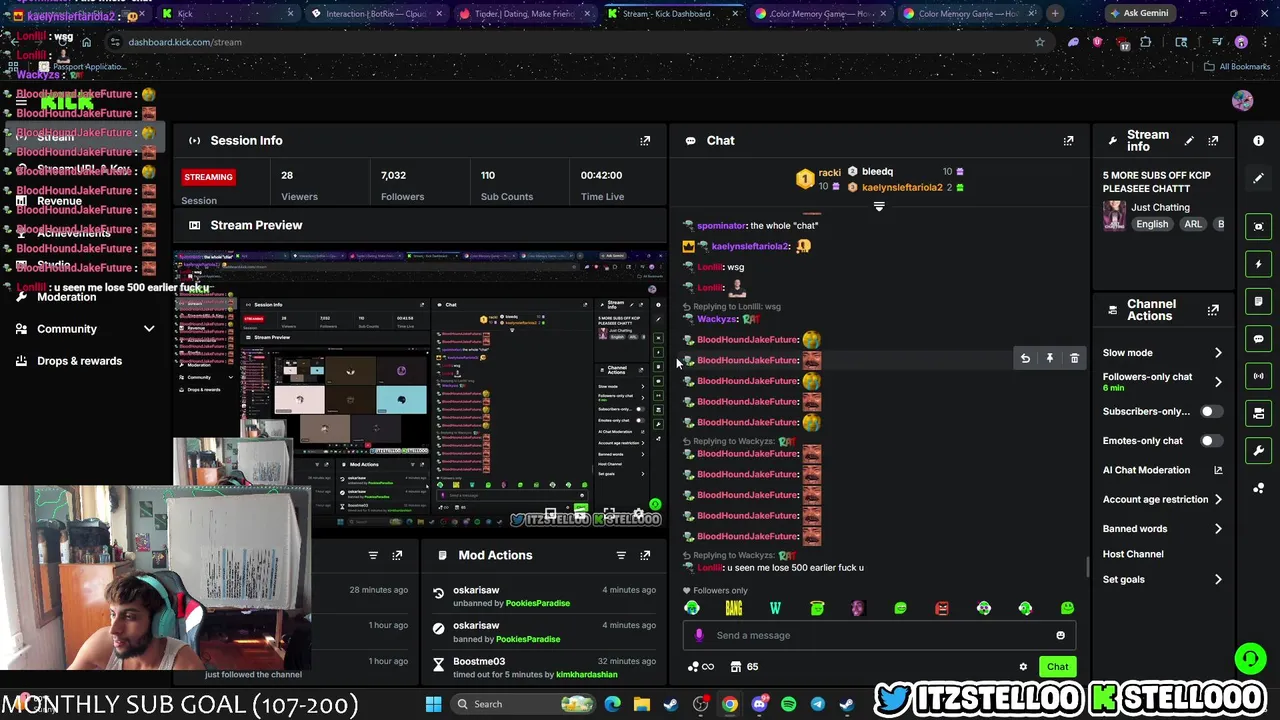Screen dimensions: 1280x720
Task: Open Drops & rewards in sidebar
Action: (x=79, y=361)
